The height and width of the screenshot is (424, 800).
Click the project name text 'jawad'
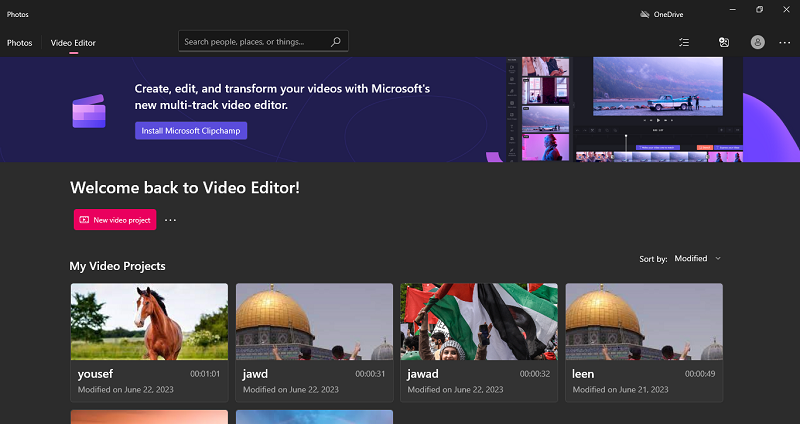click(423, 374)
